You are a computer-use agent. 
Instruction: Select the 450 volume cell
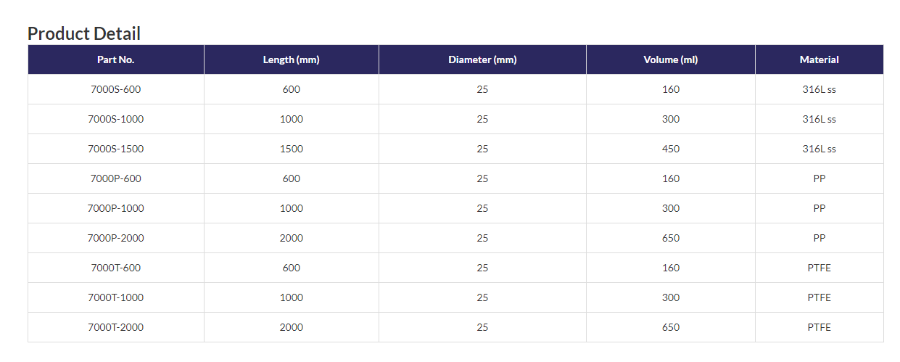670,149
